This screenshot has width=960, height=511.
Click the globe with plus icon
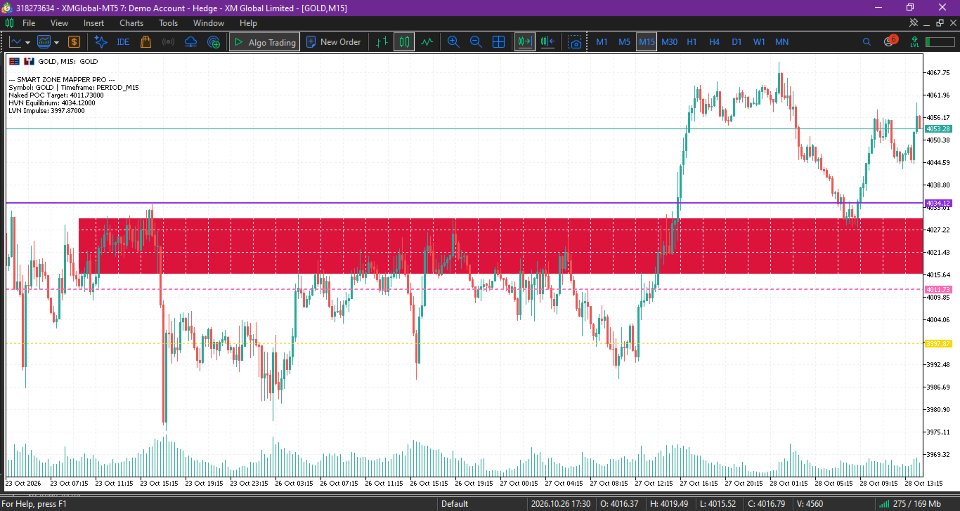coord(213,42)
